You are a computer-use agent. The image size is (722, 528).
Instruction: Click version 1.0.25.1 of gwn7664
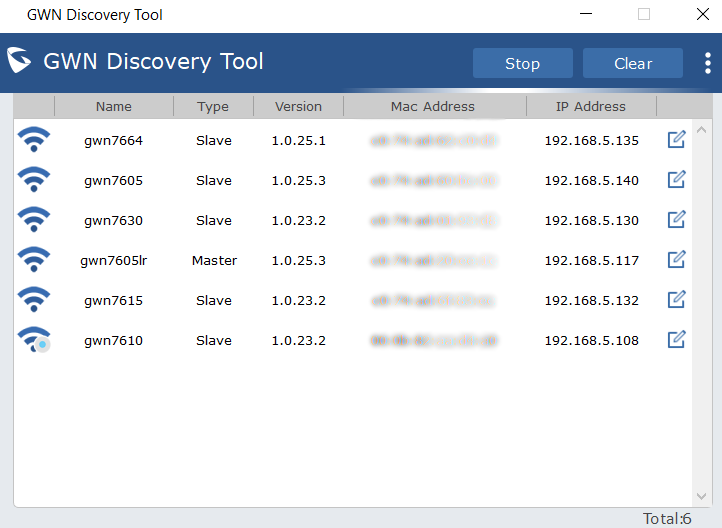pyautogui.click(x=298, y=140)
